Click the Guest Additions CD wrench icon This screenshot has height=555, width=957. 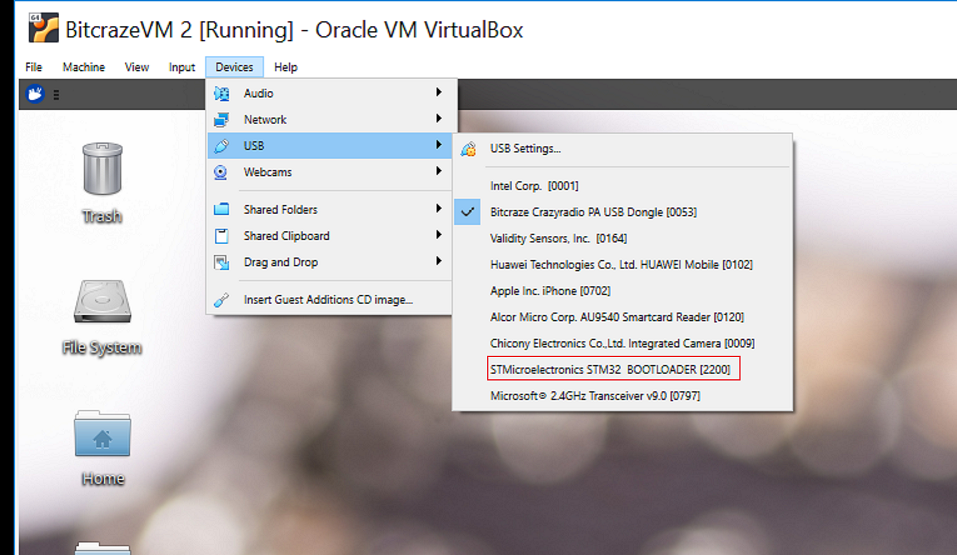222,300
